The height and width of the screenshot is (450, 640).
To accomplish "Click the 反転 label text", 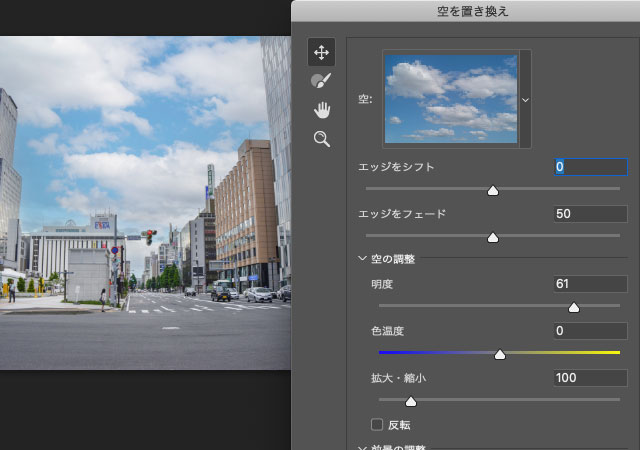I will (399, 425).
